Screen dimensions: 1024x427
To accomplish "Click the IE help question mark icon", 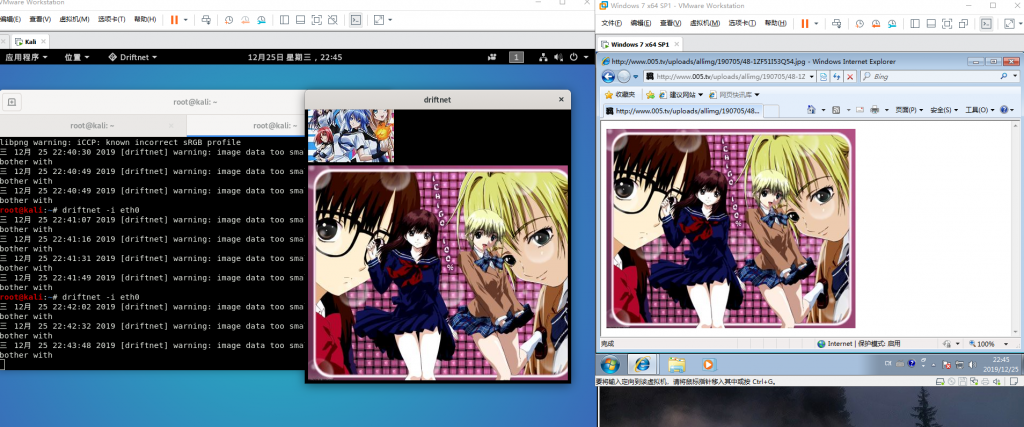I will tap(1004, 110).
